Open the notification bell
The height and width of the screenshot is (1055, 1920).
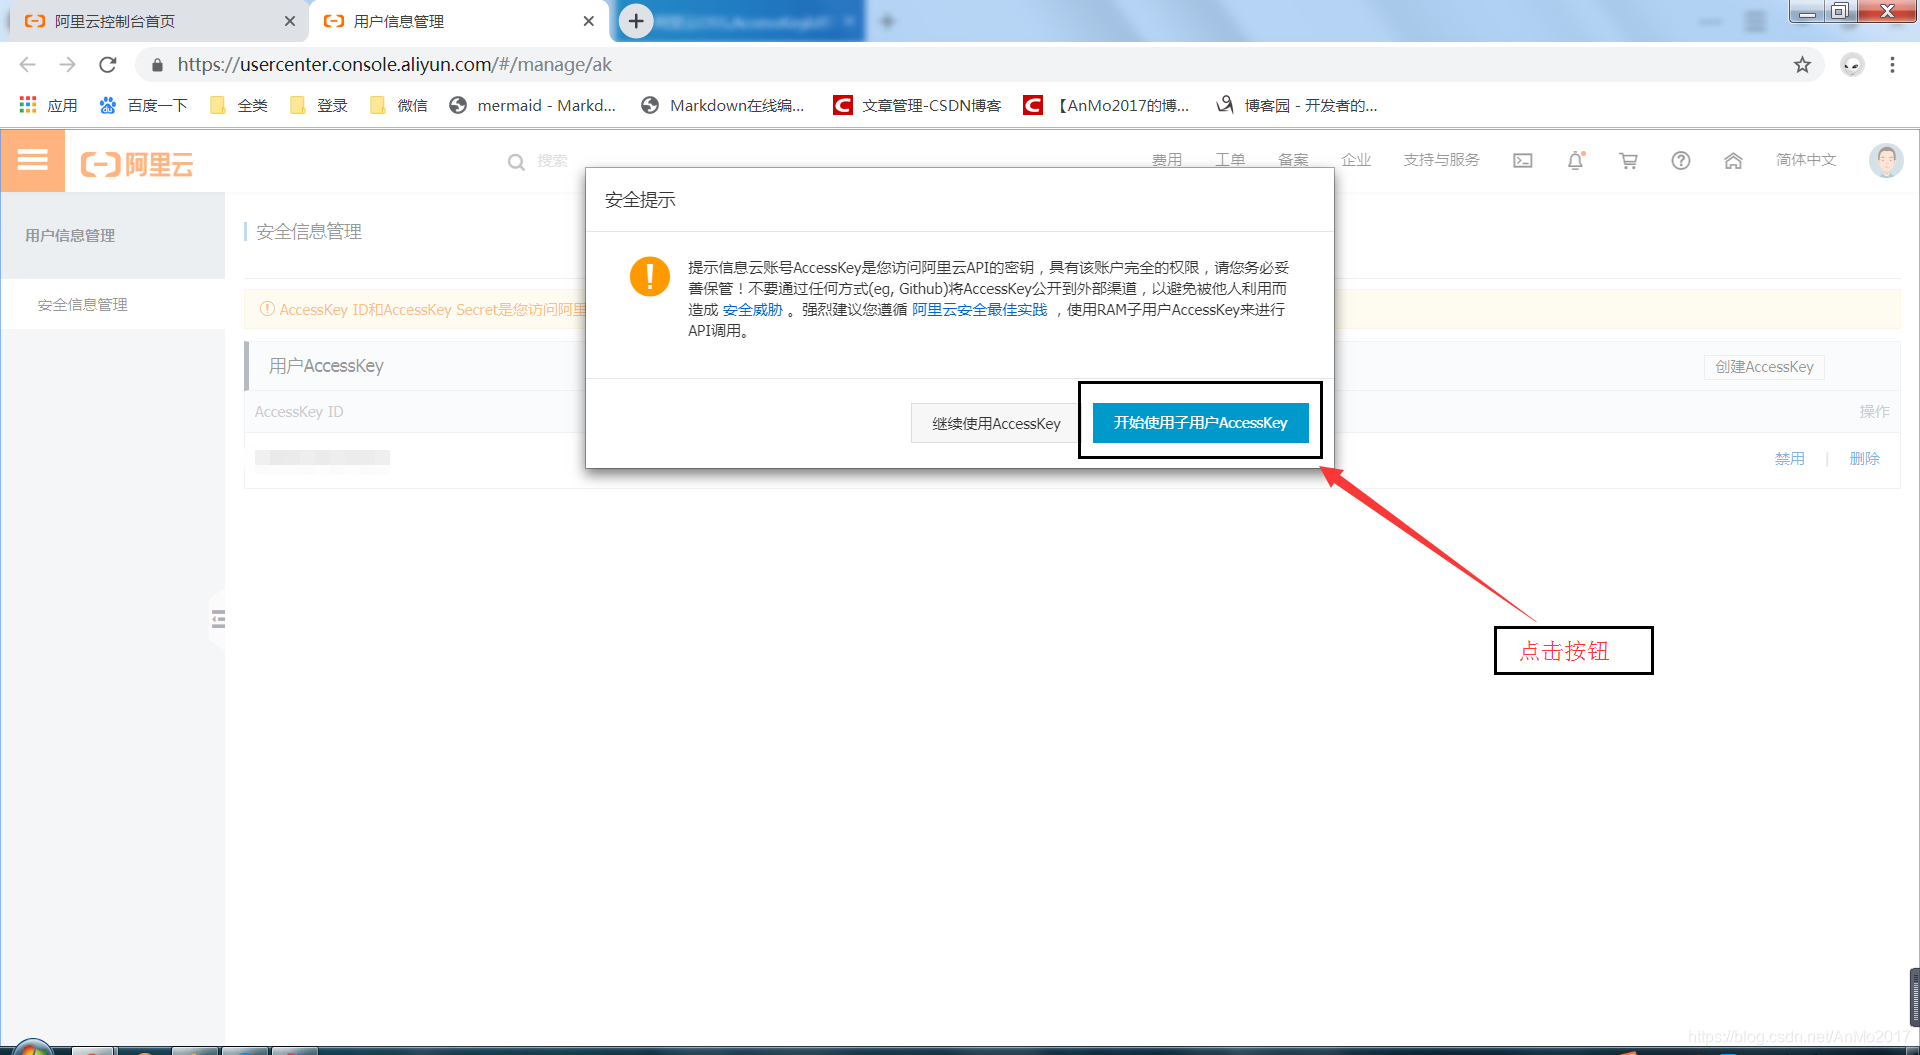(1575, 160)
